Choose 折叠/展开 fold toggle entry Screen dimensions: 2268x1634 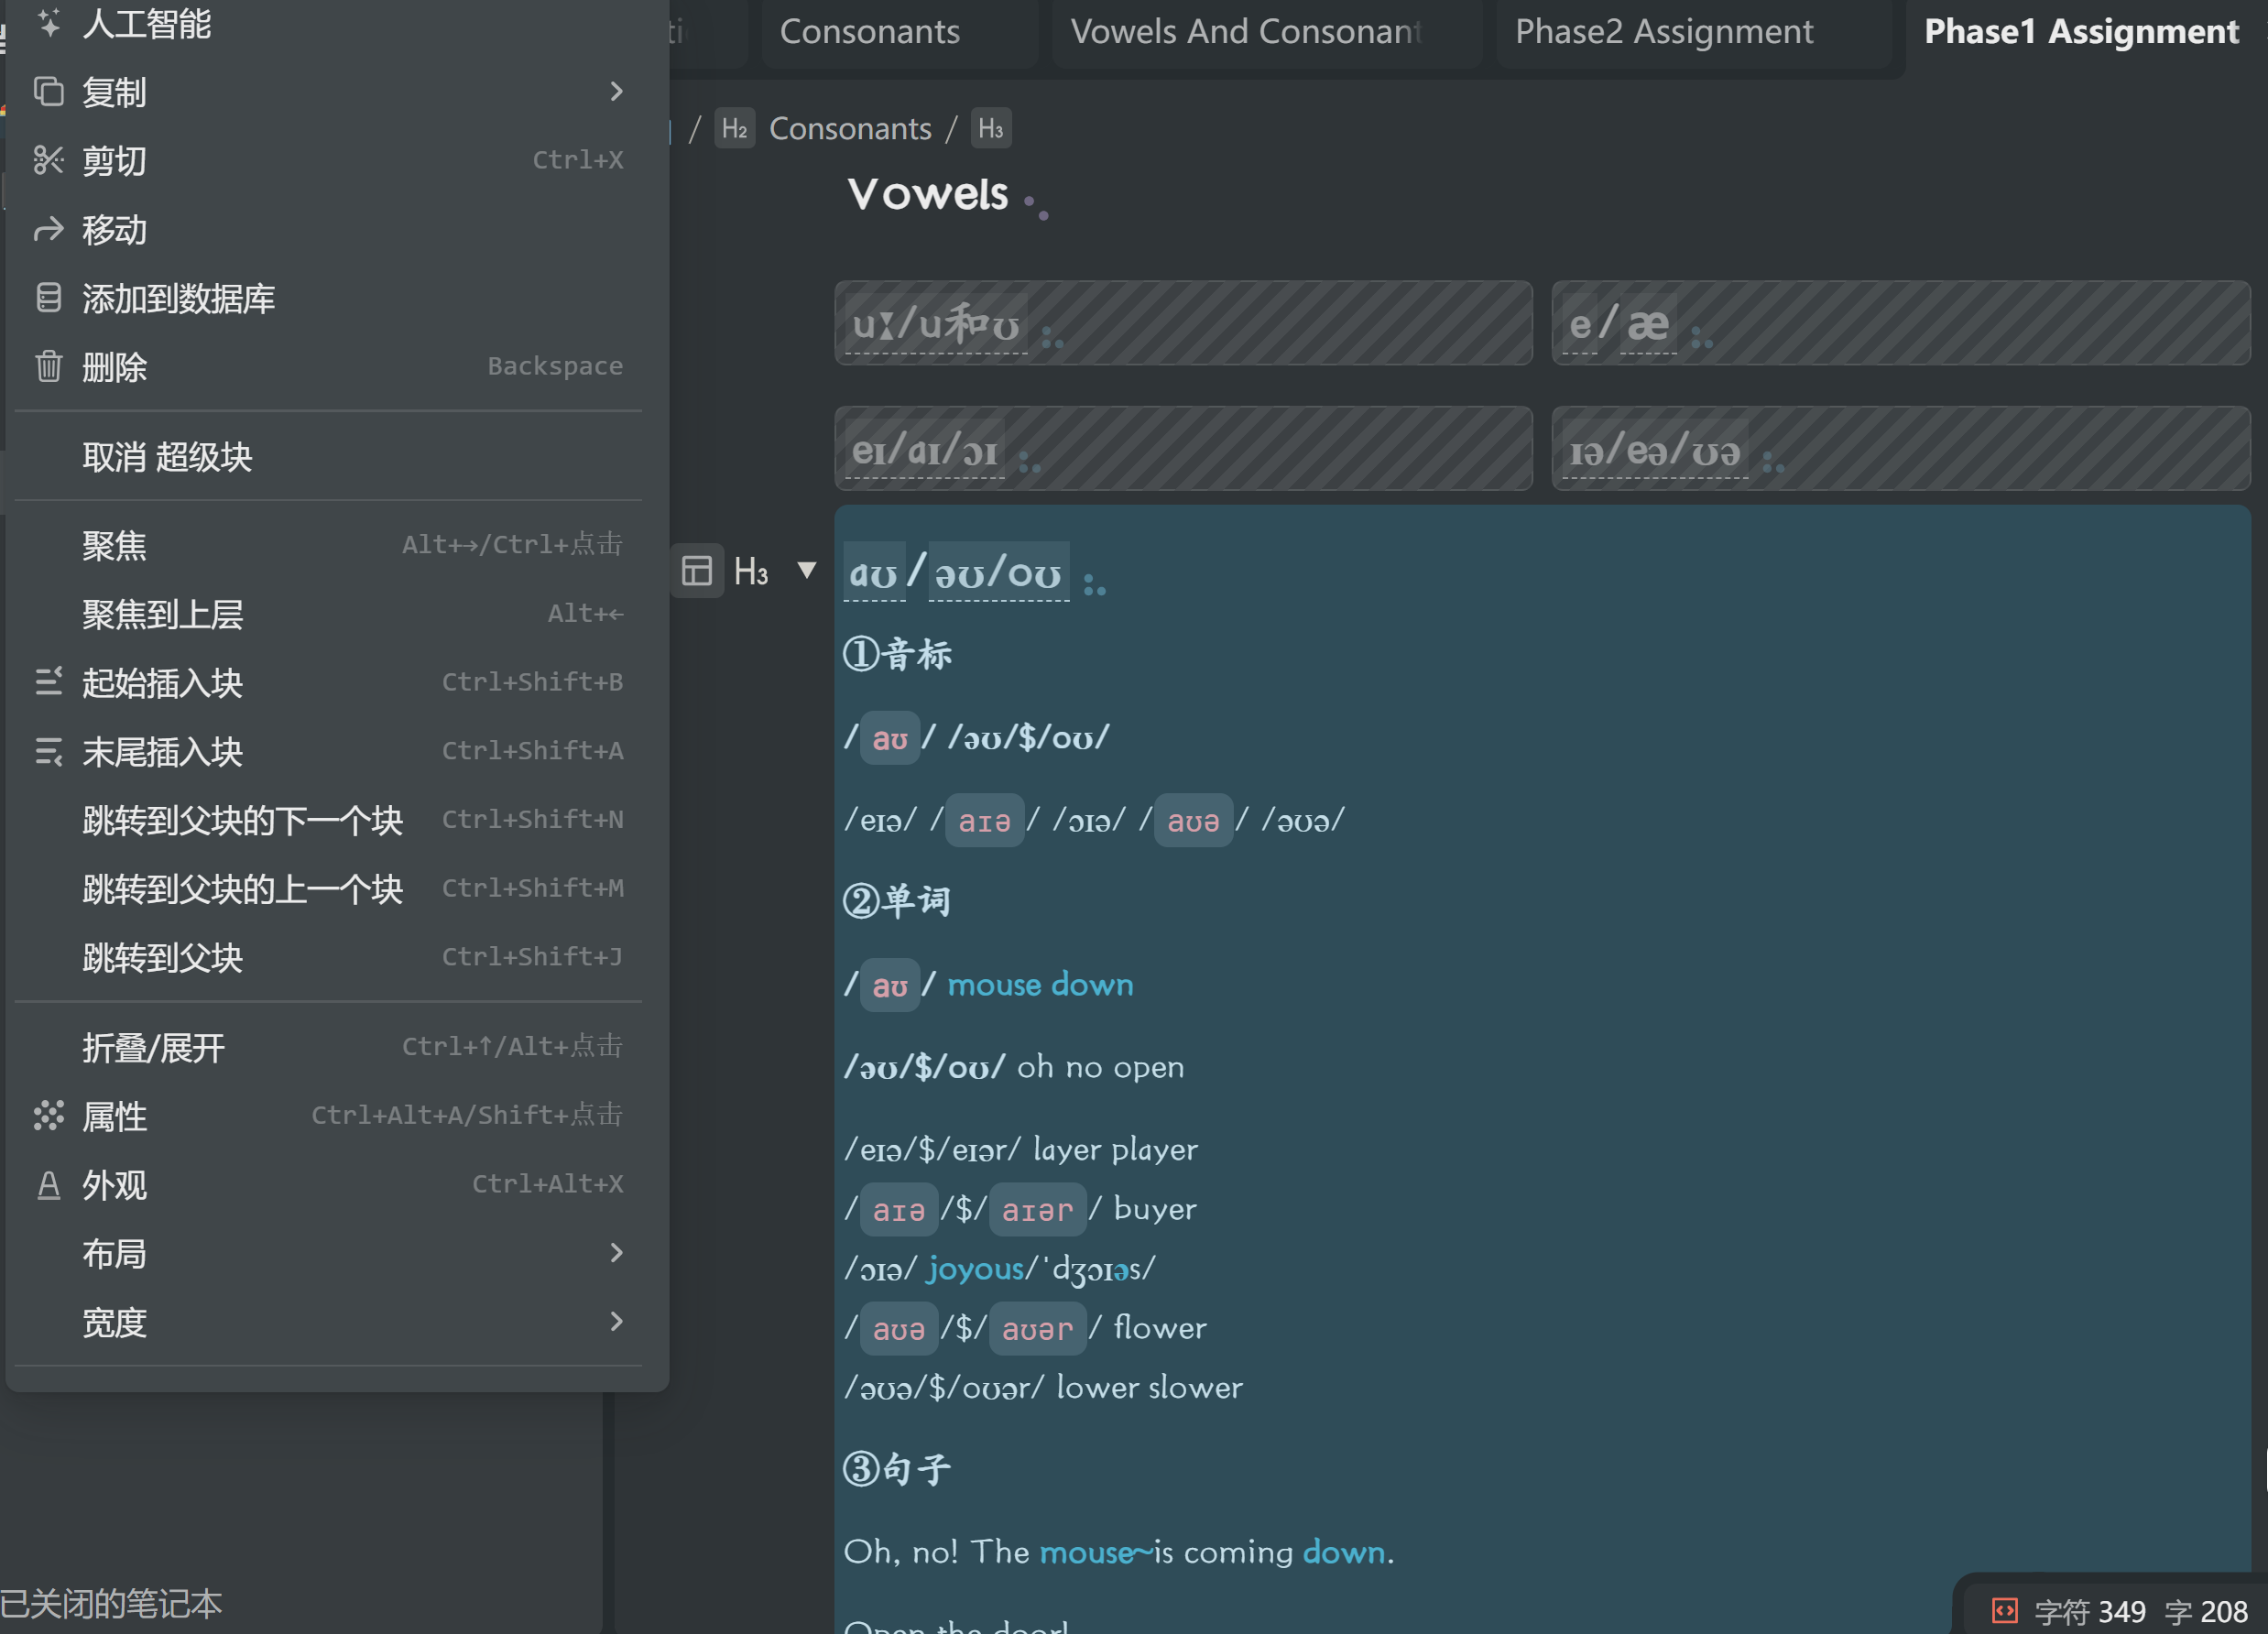[153, 1047]
